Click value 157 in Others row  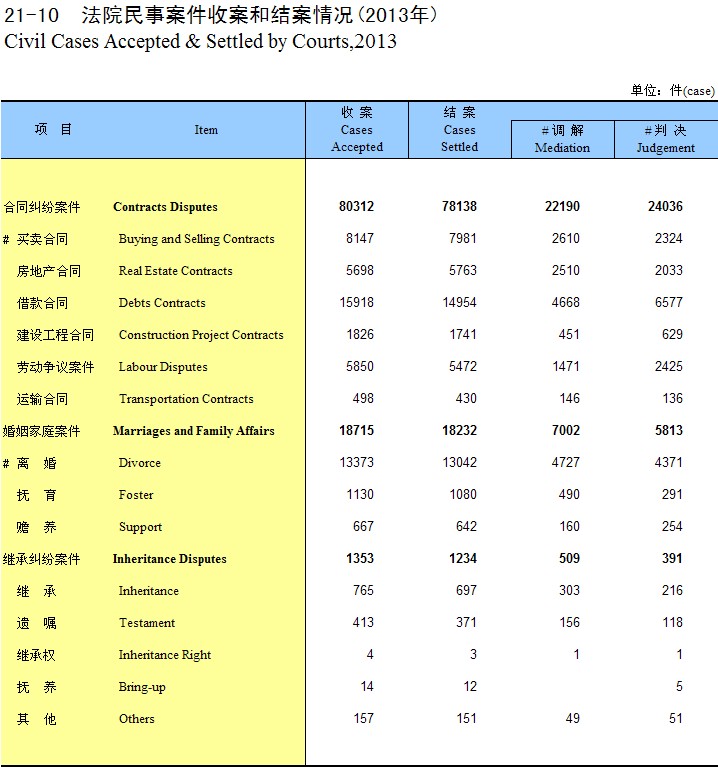click(364, 719)
